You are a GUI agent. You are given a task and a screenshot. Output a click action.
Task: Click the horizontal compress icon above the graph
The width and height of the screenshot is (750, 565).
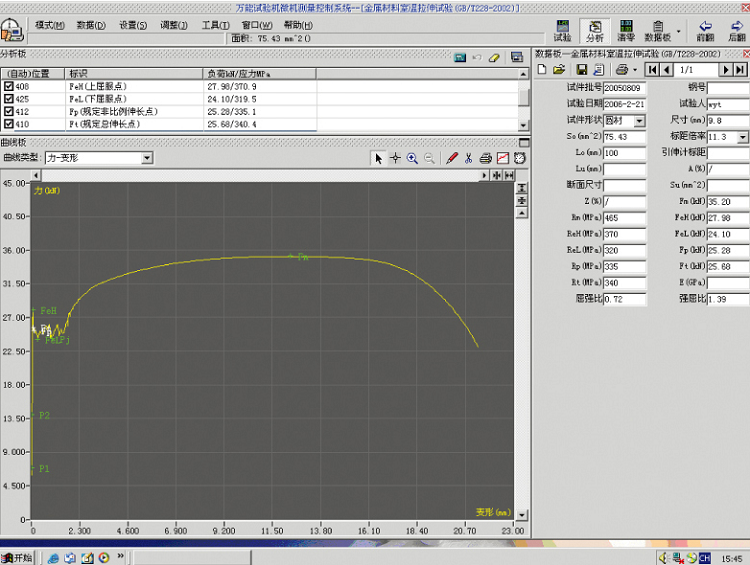497,176
